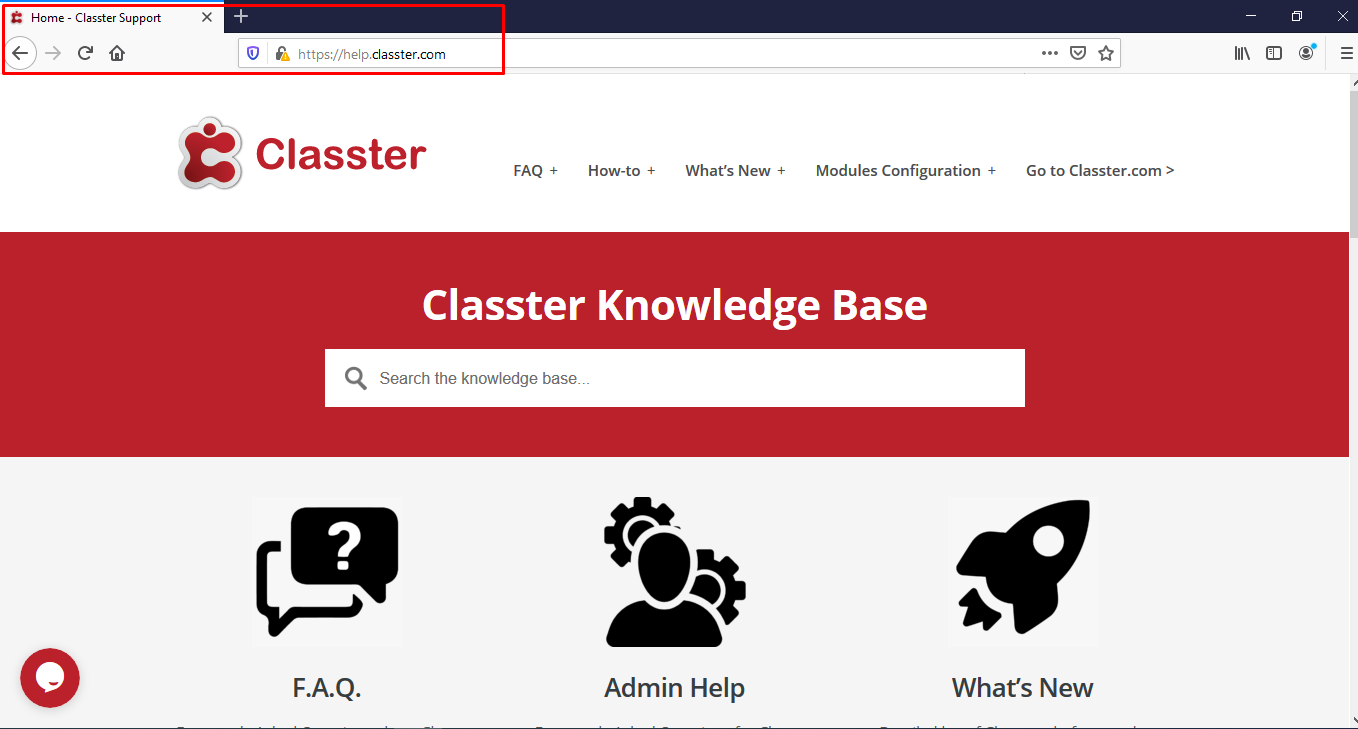
Task: Save page to Pocket icon
Action: coord(1078,54)
